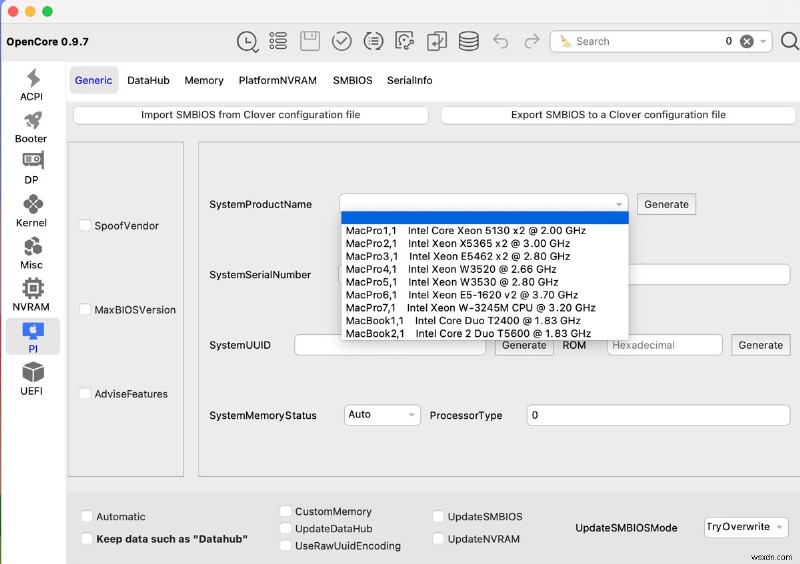Enable the UpdateNVRAM checkbox

click(438, 538)
